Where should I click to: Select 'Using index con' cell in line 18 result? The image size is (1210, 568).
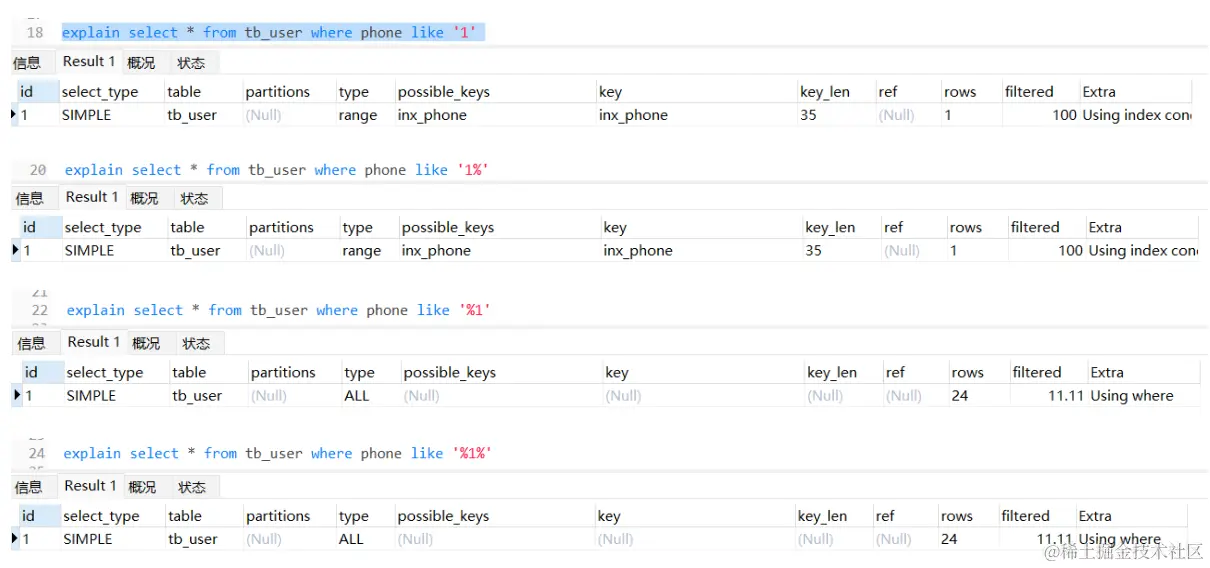point(1137,115)
